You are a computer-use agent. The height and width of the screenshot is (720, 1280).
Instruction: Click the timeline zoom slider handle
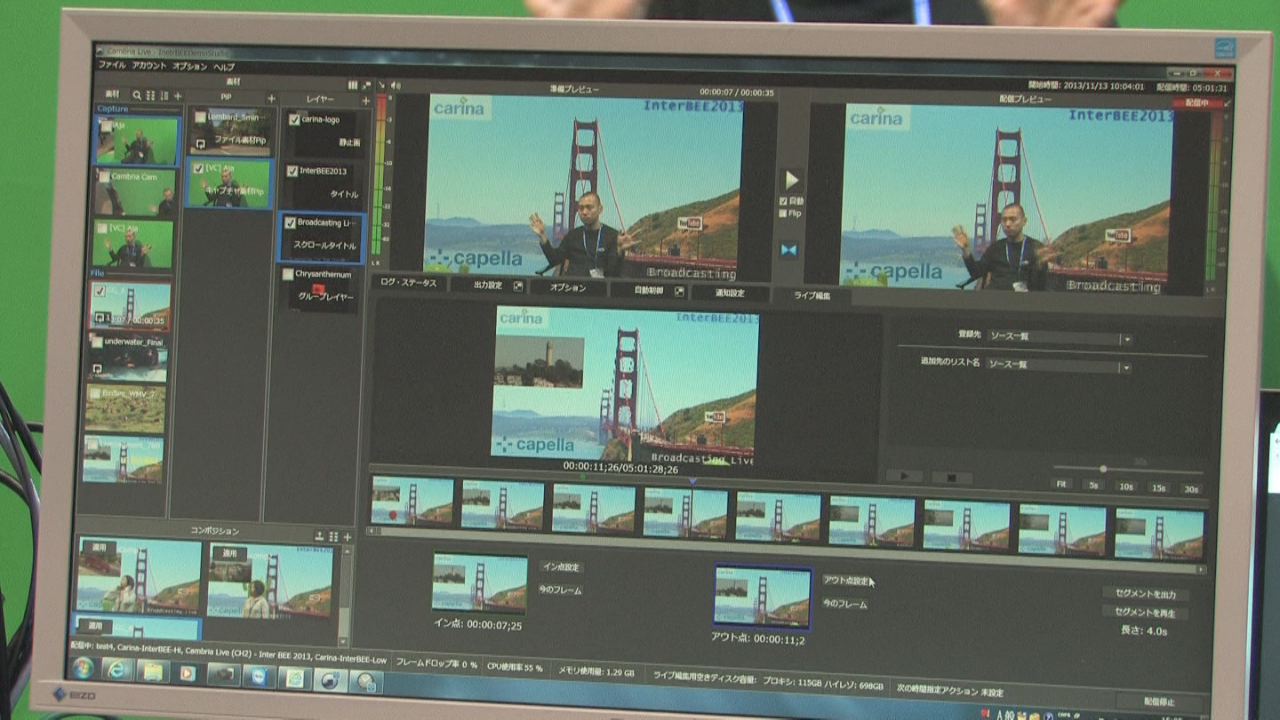coord(1103,469)
